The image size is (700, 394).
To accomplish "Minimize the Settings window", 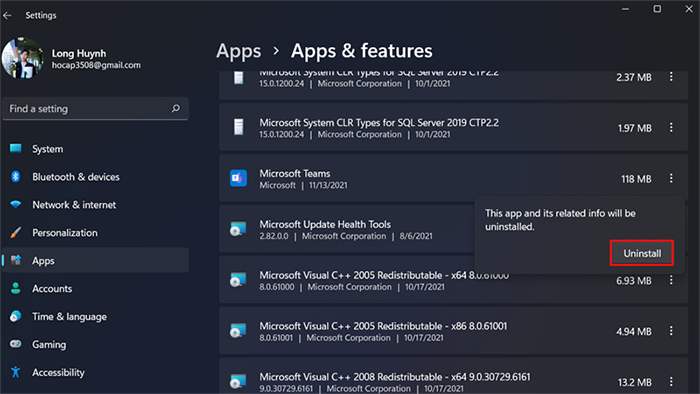I will pyautogui.click(x=625, y=9).
